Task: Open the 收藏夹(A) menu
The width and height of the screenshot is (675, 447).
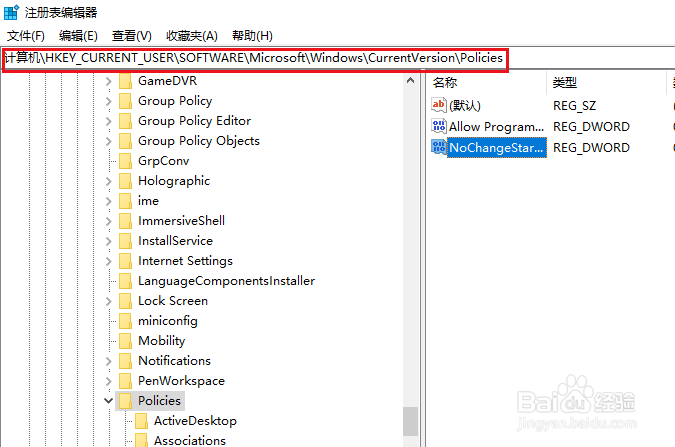Action: point(192,36)
